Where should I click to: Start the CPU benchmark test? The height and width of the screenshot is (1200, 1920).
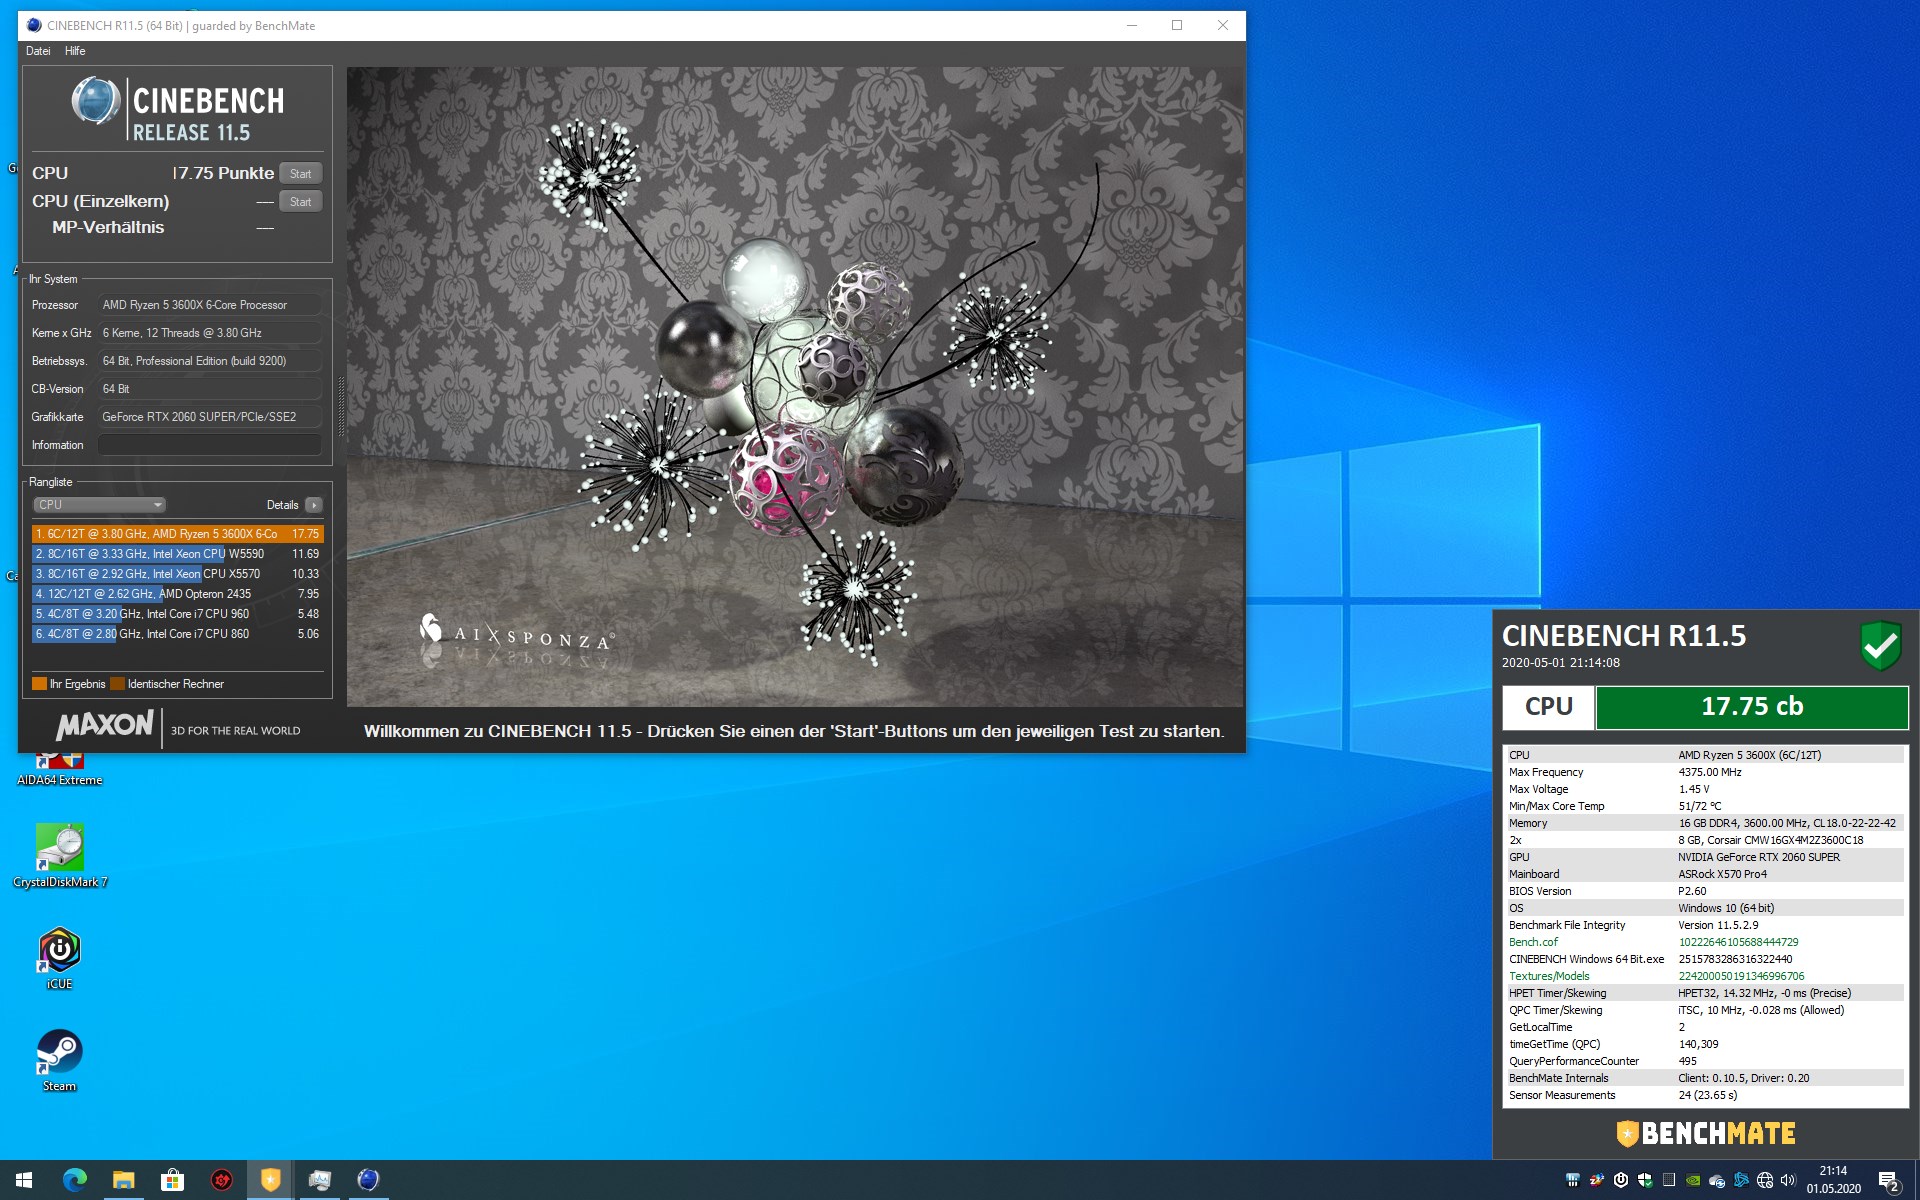(300, 173)
